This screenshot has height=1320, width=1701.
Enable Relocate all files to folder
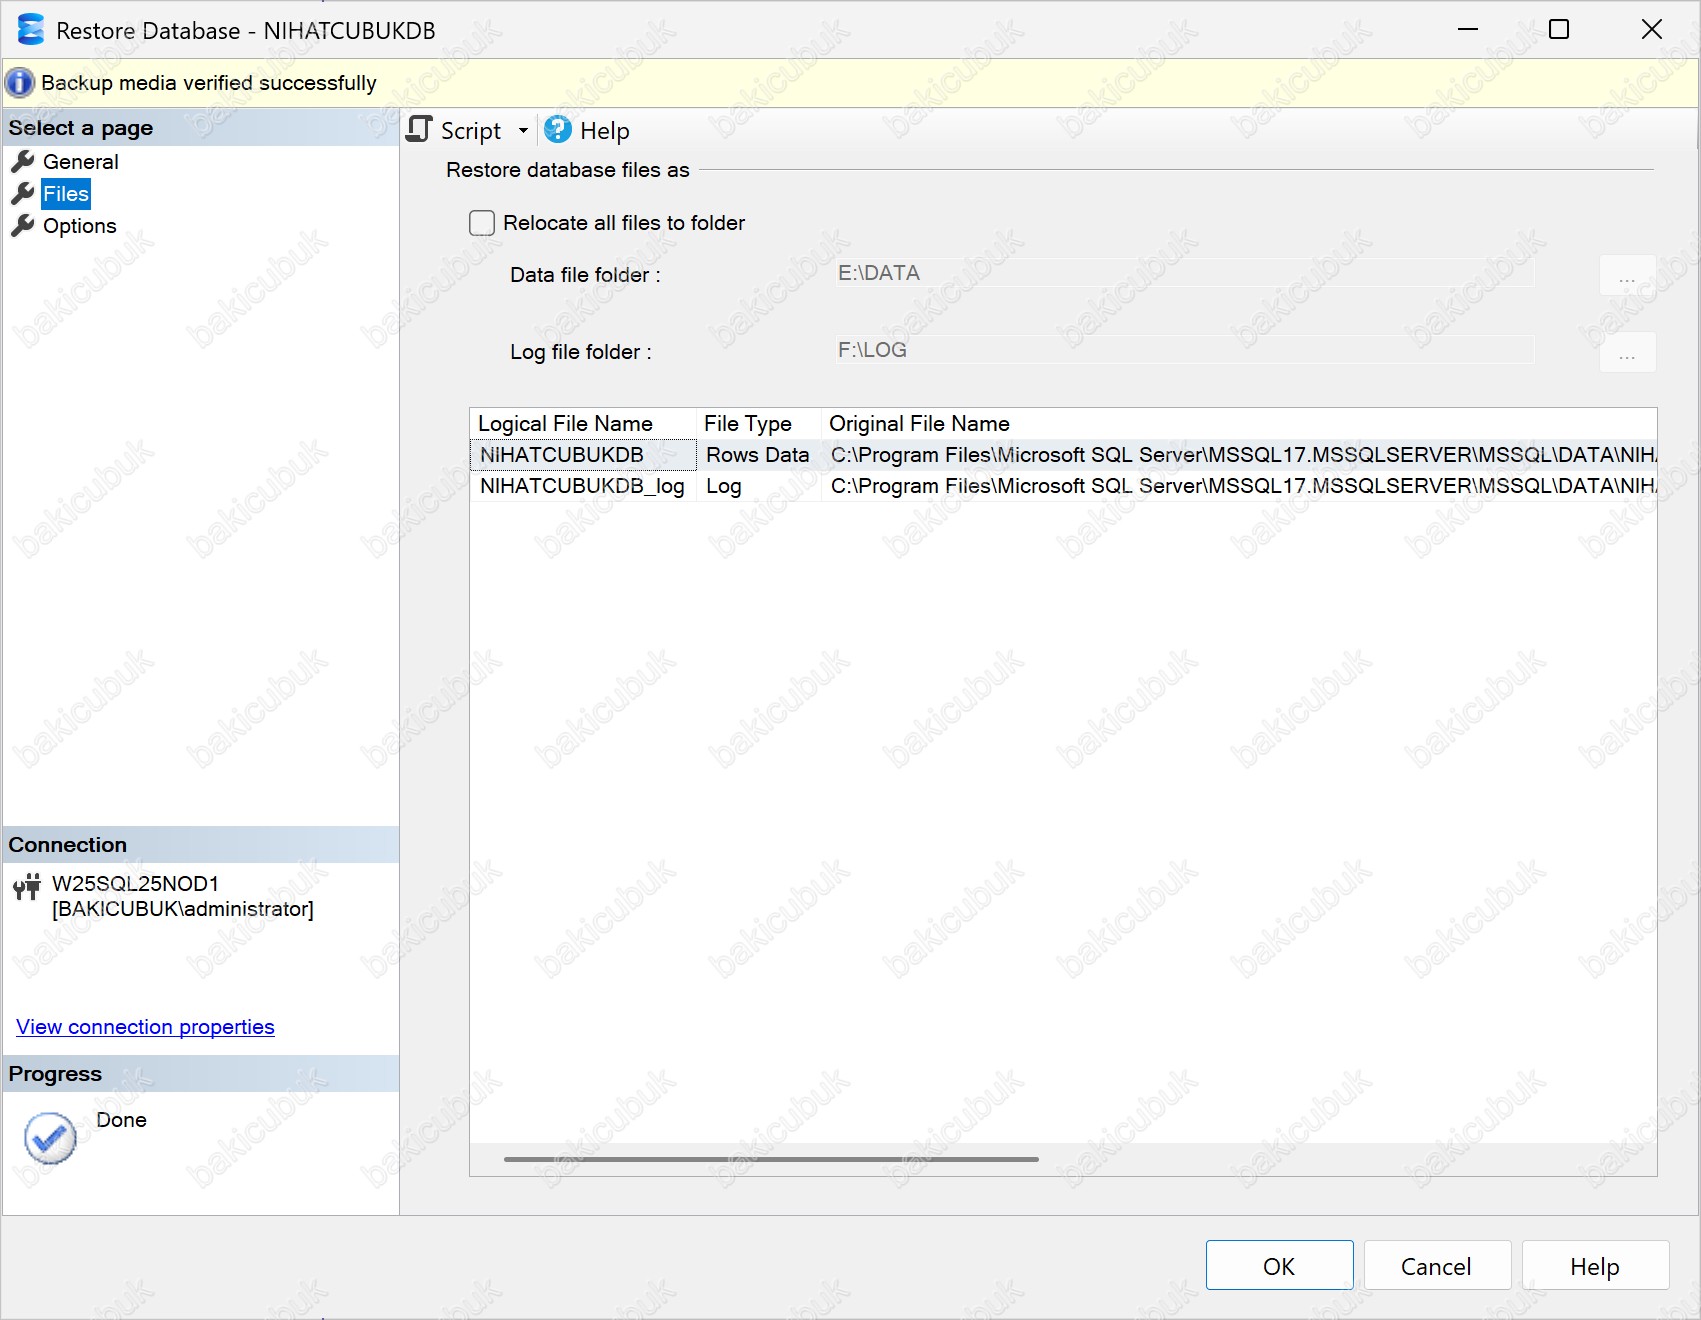482,223
